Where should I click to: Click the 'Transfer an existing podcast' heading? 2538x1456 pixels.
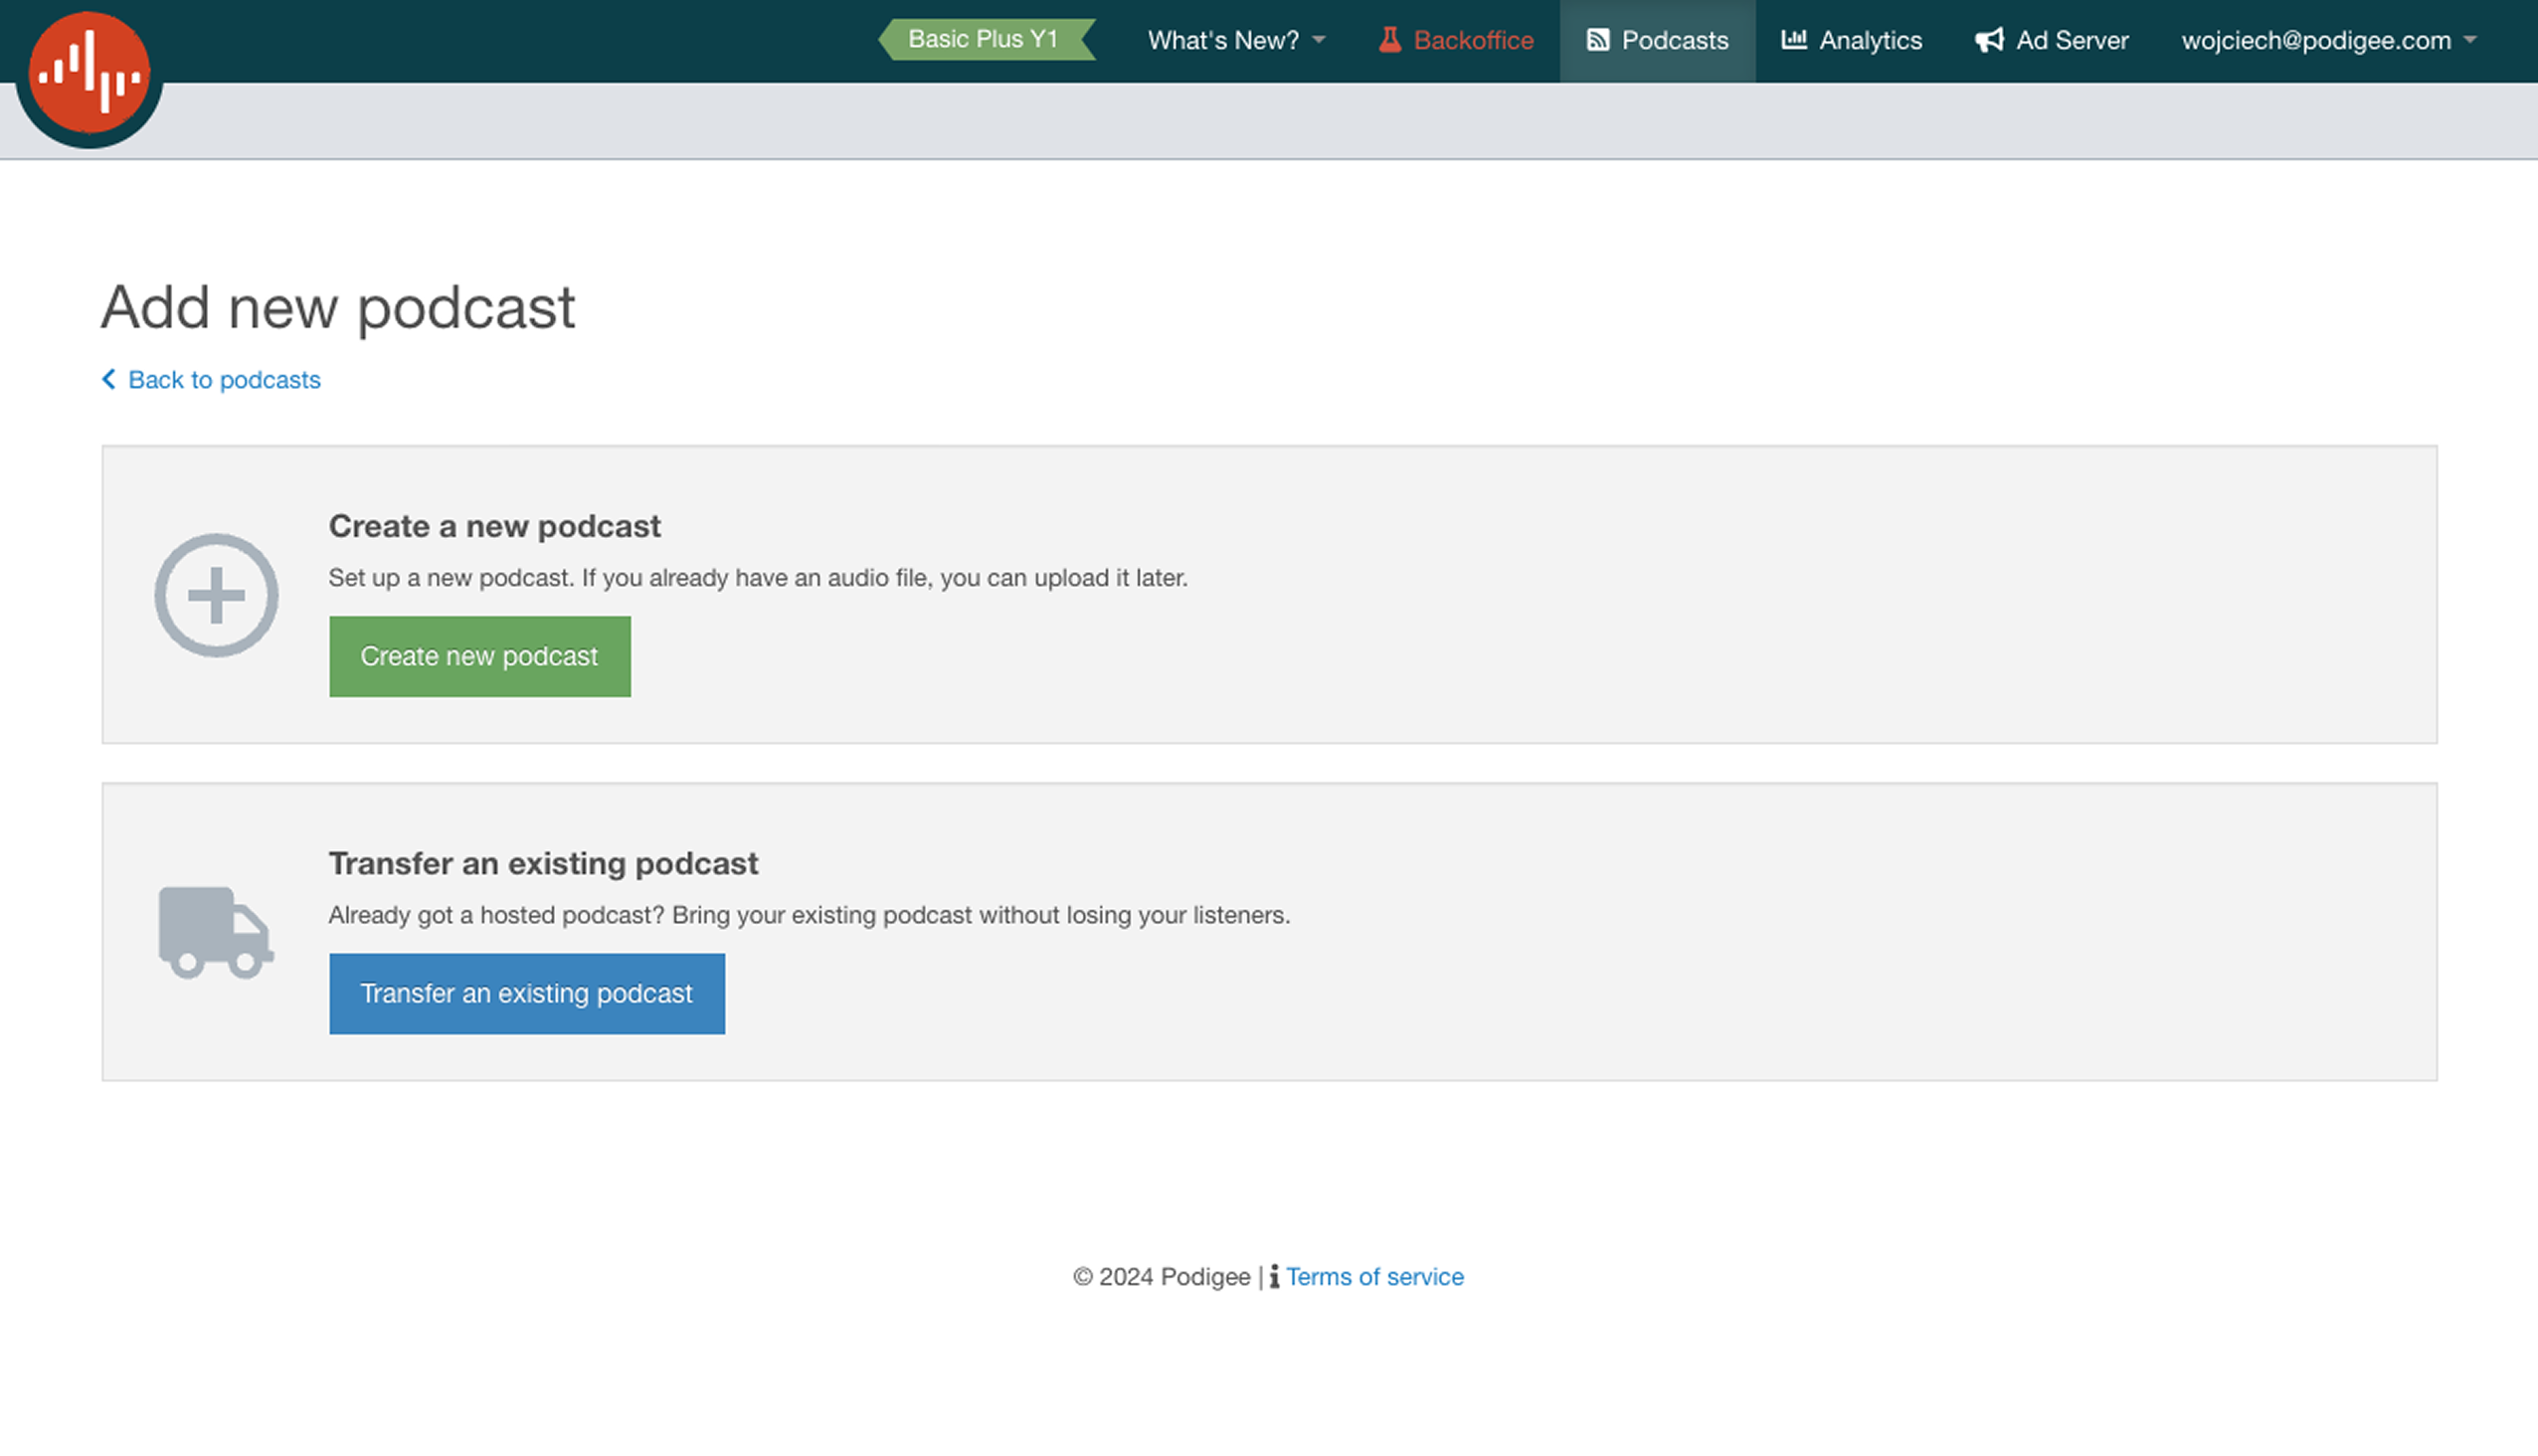[x=543, y=863]
